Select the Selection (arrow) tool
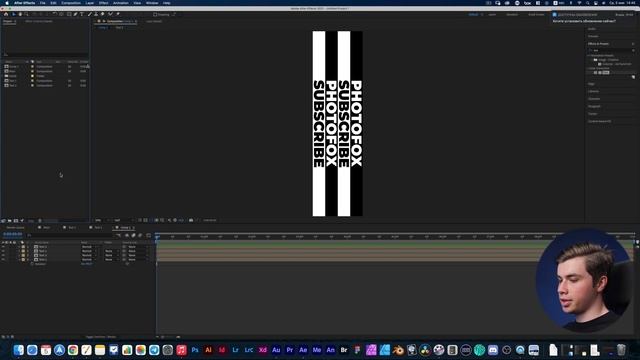The image size is (640, 360). coord(14,14)
